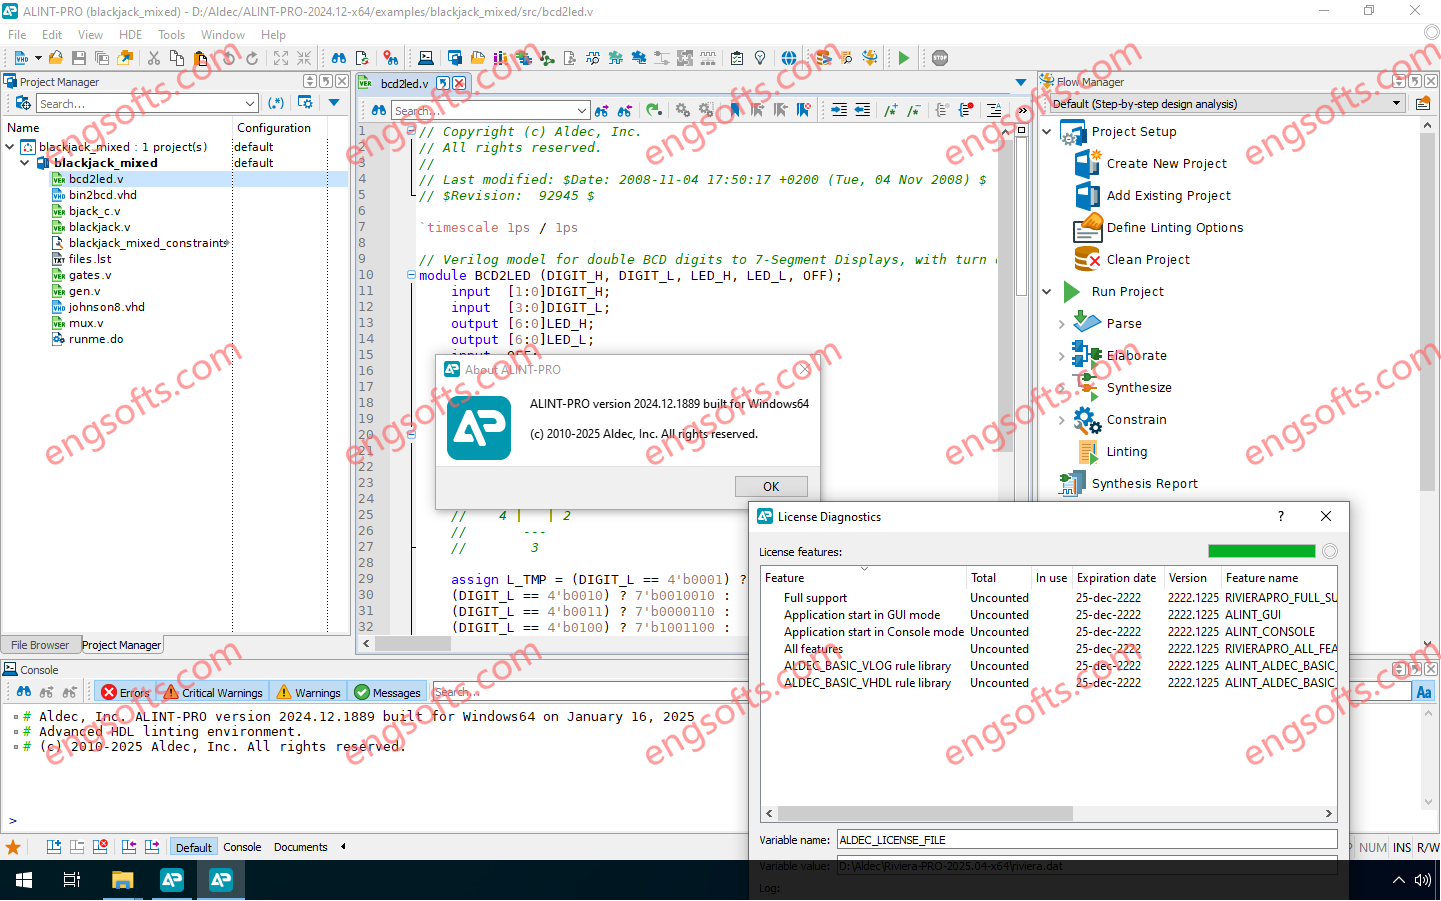The image size is (1441, 901).
Task: Click the Undo arrow in main toolbar
Action: pyautogui.click(x=229, y=58)
